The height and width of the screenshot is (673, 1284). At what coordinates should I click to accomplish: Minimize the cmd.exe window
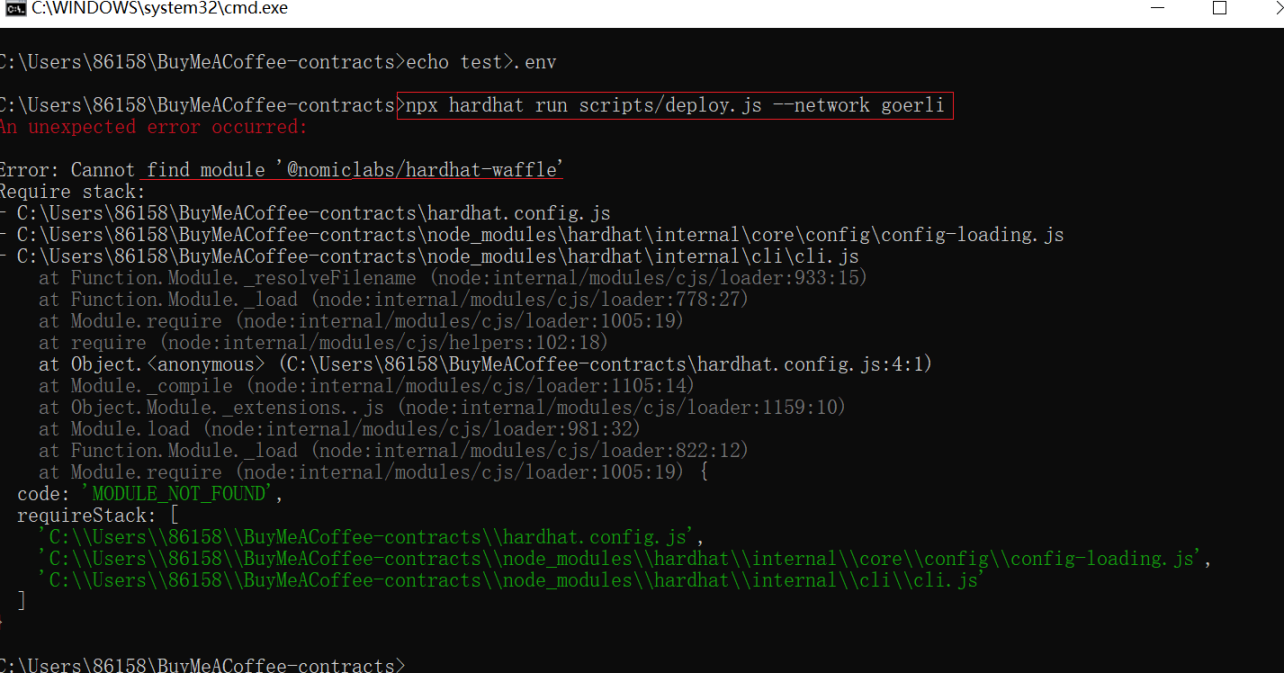click(1157, 9)
